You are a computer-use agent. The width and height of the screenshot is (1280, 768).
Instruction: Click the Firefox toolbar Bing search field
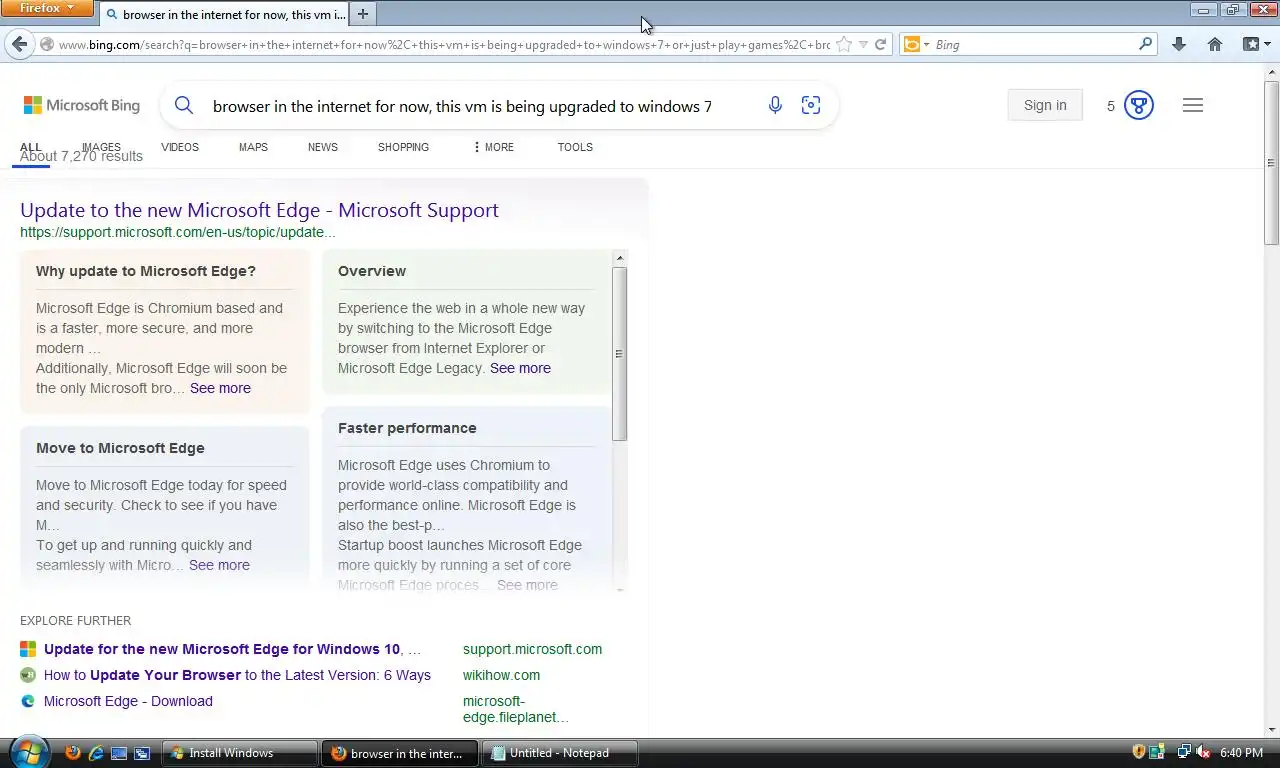pos(1034,44)
